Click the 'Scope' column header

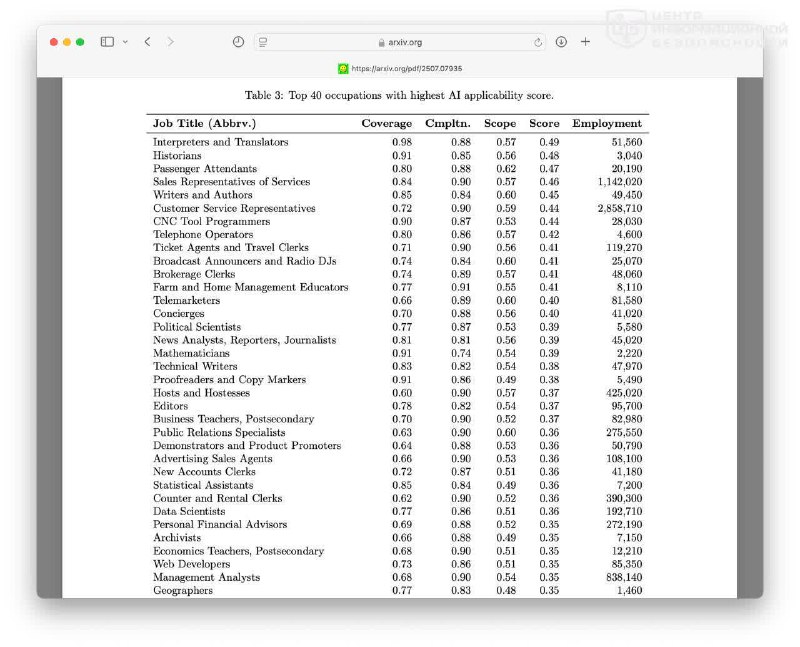pos(500,123)
